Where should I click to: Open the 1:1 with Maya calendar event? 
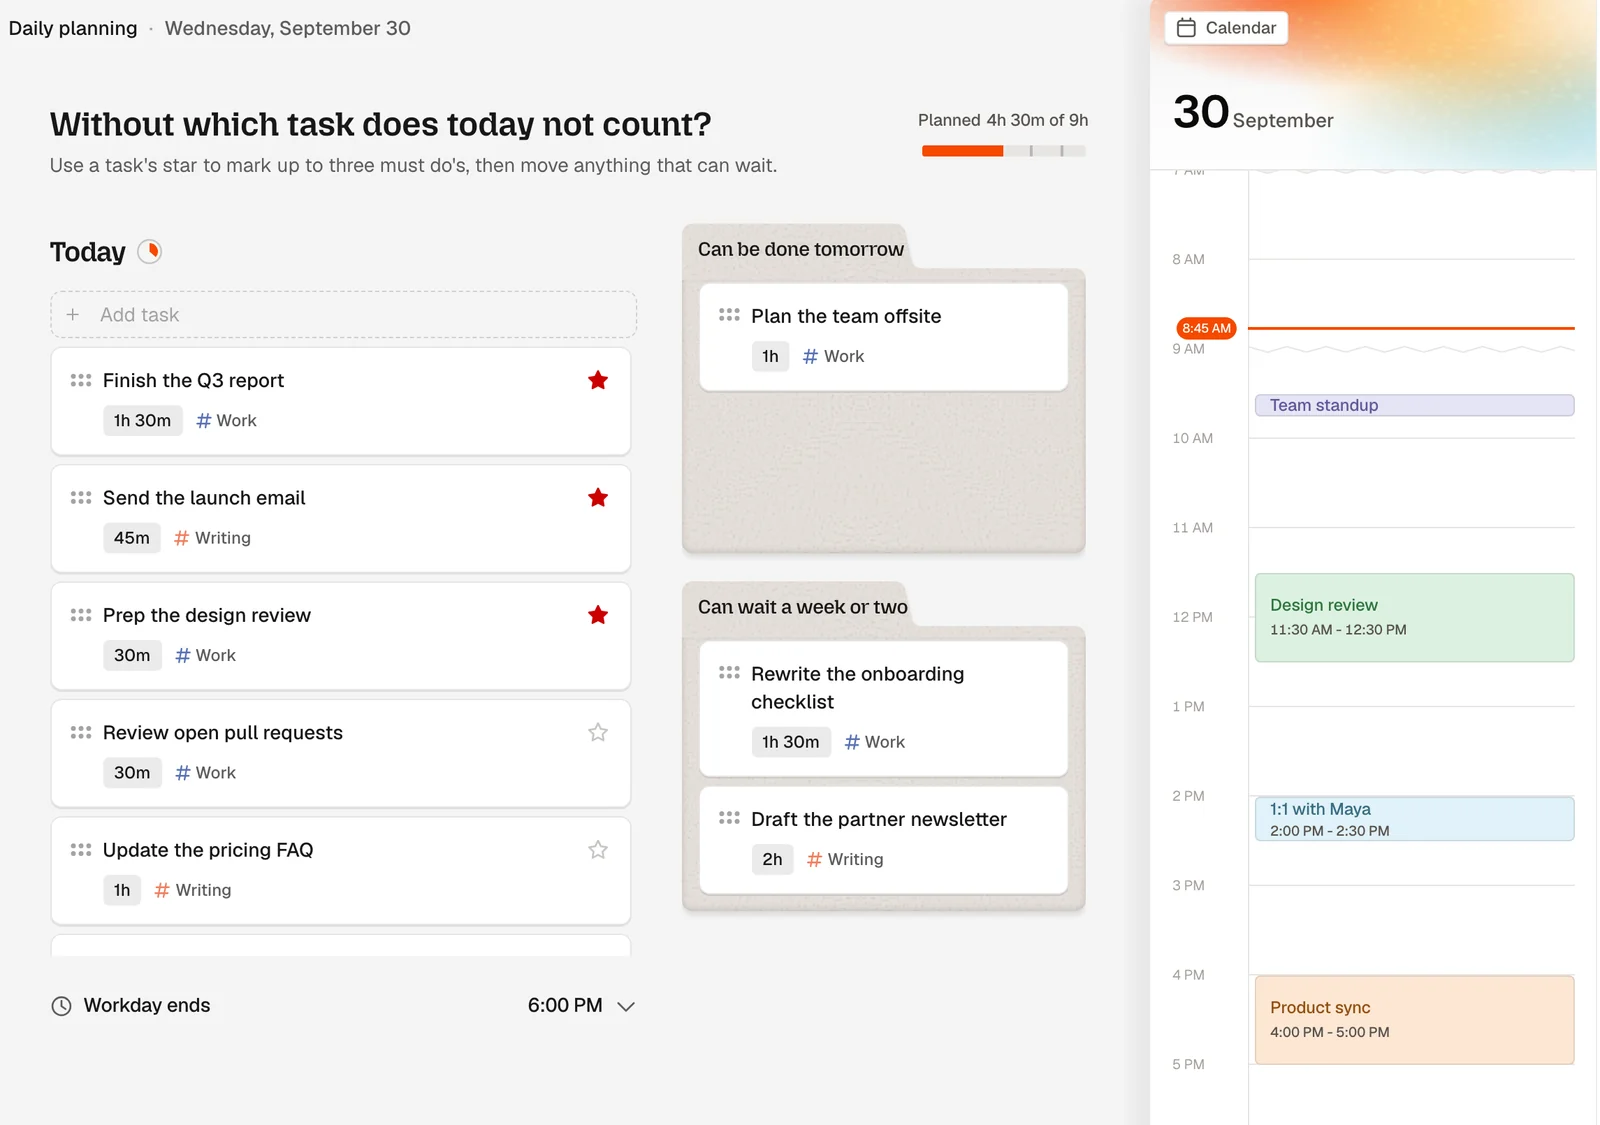point(1414,819)
